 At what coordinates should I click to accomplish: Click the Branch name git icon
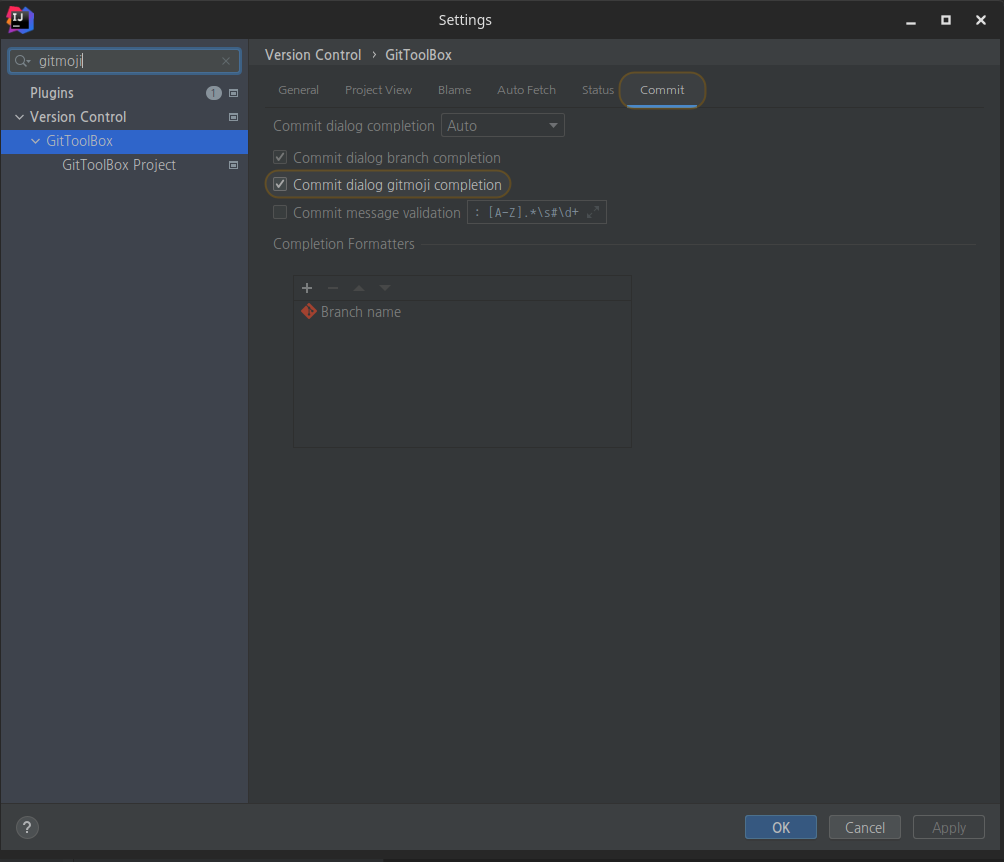tap(309, 311)
